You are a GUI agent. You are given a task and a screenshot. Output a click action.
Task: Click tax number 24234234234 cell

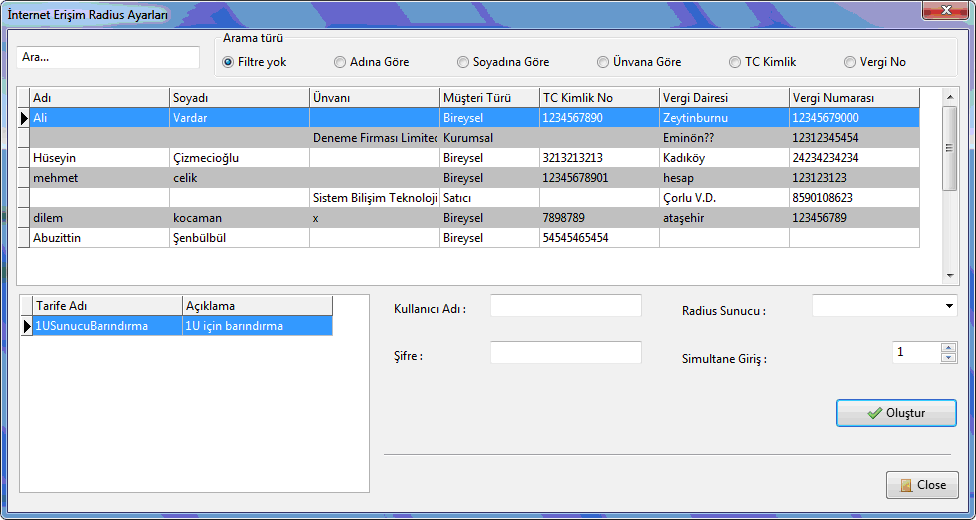point(854,158)
